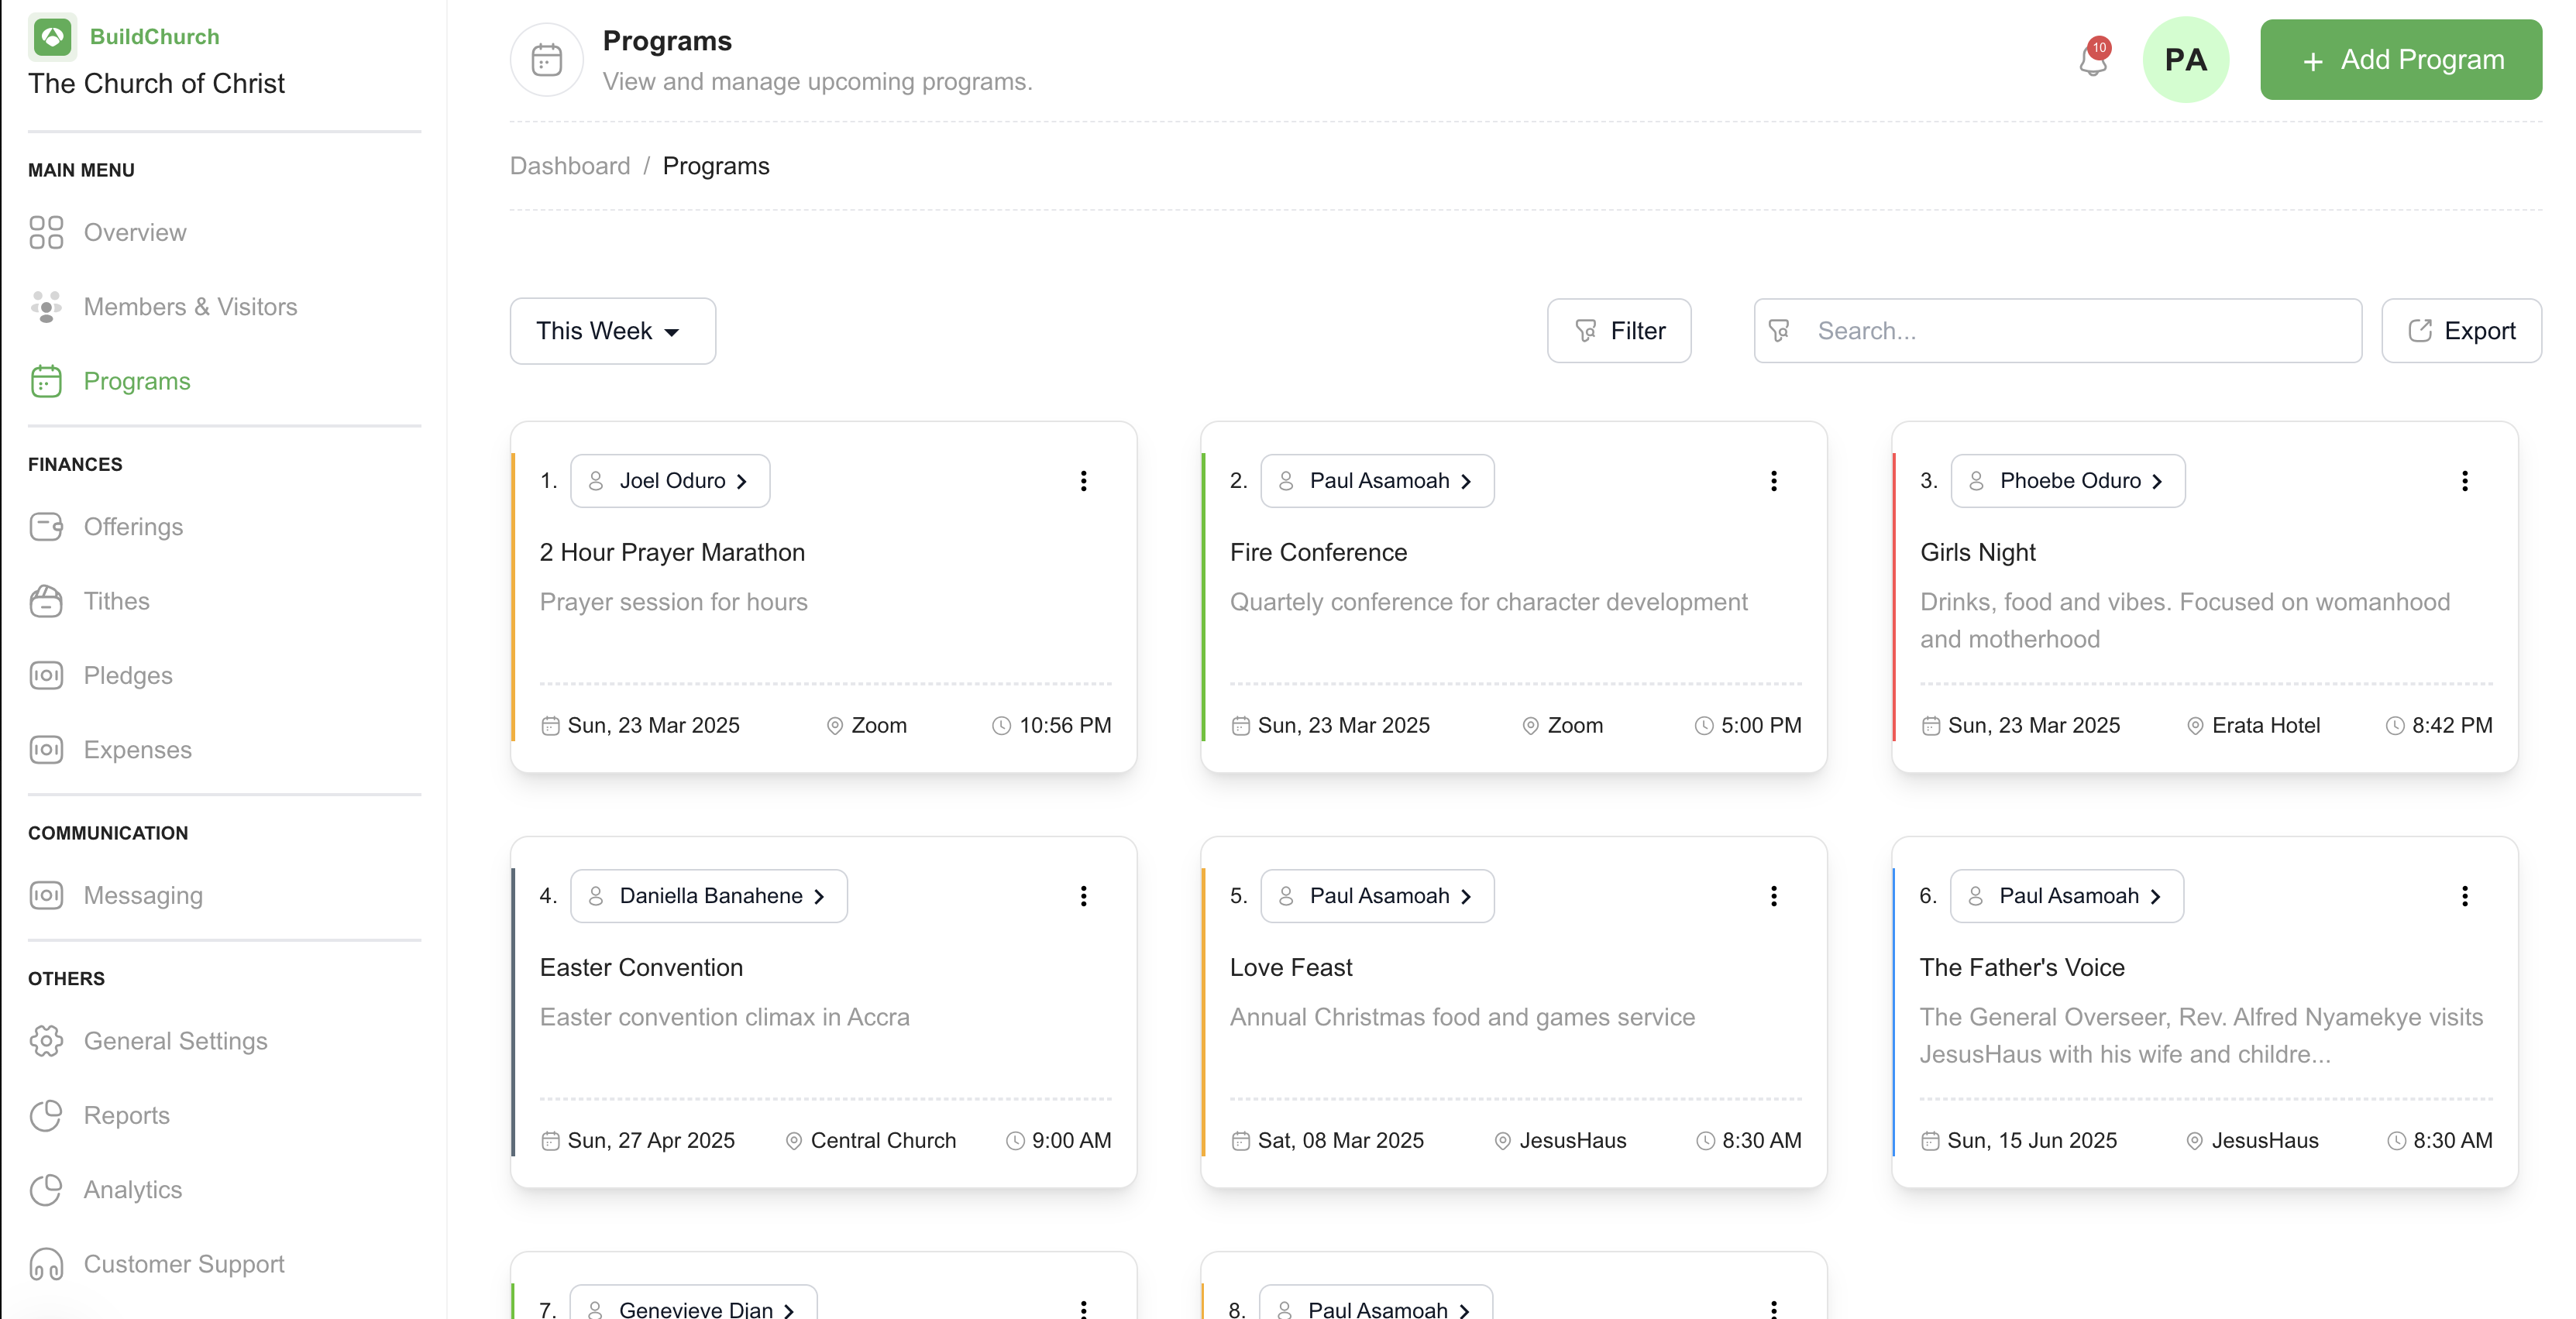Click the Expenses money icon
This screenshot has height=1319, width=2576.
(x=46, y=750)
